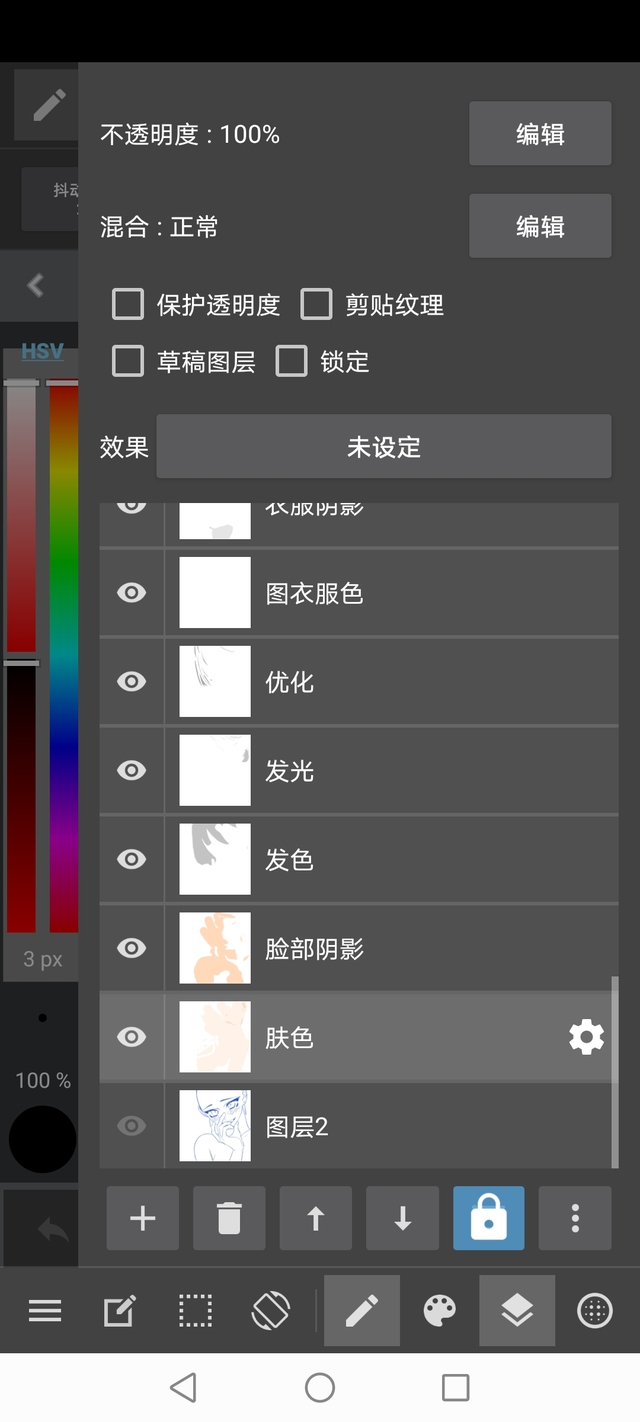Move layer down with the down arrow

402,1218
